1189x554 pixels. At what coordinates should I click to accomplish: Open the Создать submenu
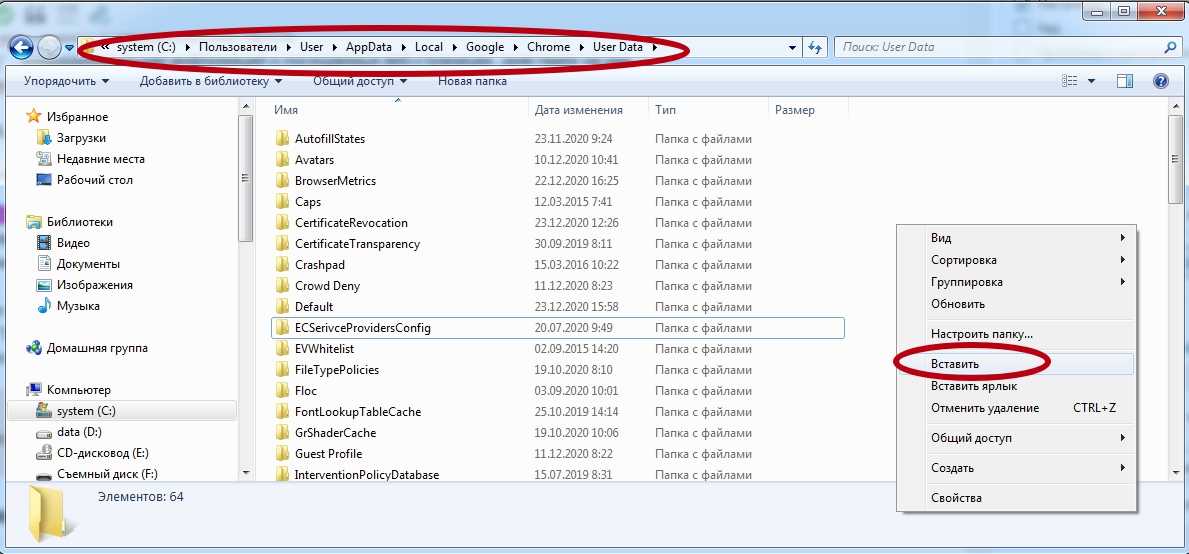(x=952, y=468)
